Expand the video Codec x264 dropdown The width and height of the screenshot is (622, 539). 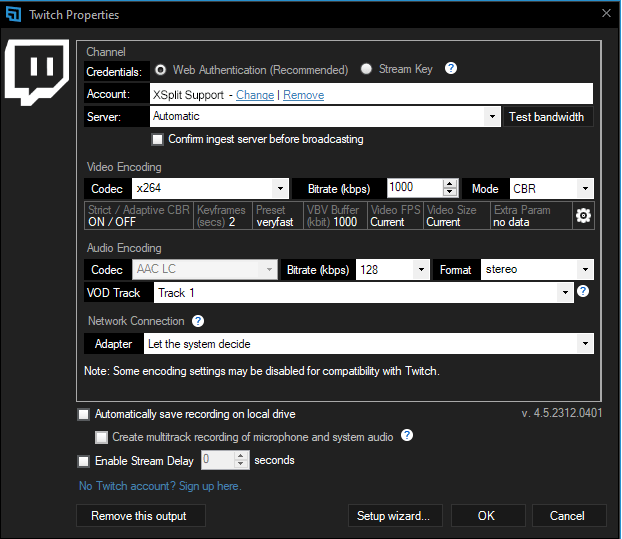(210, 188)
